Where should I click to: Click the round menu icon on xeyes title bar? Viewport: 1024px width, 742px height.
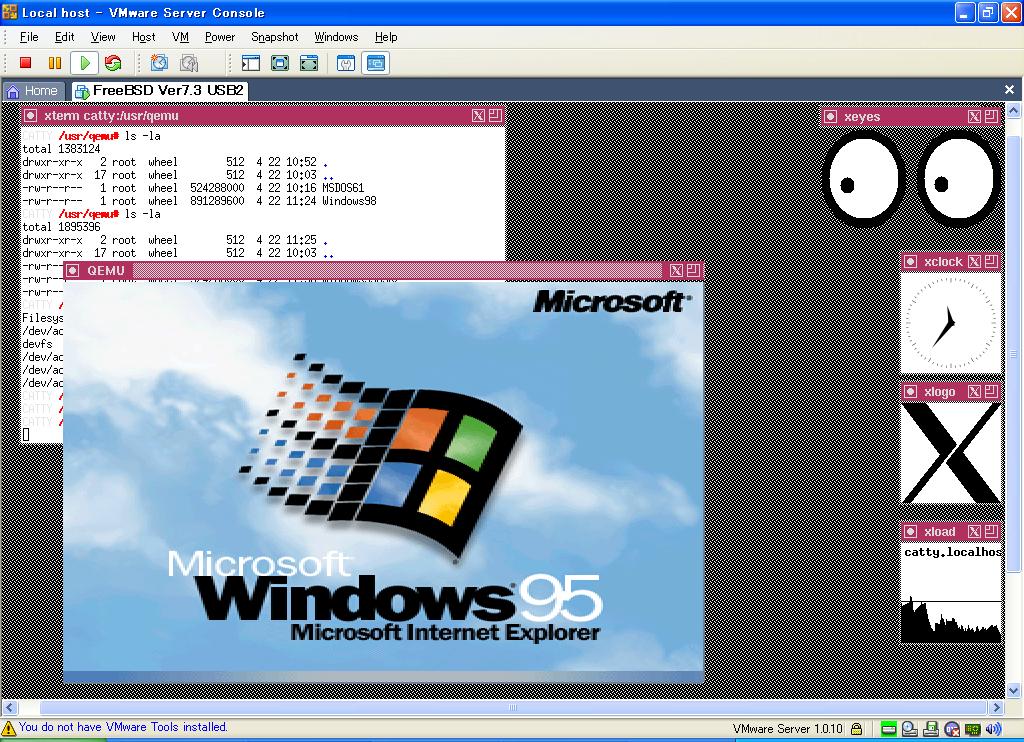(x=830, y=116)
